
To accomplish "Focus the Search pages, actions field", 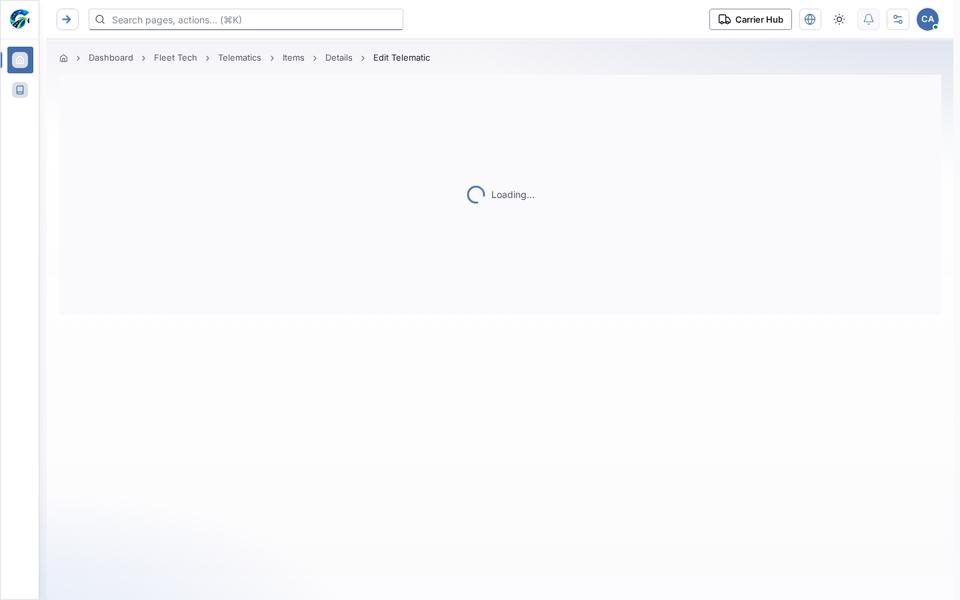I will tap(246, 20).
